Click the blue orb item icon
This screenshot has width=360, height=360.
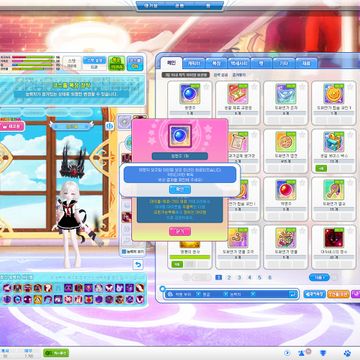tap(190, 94)
